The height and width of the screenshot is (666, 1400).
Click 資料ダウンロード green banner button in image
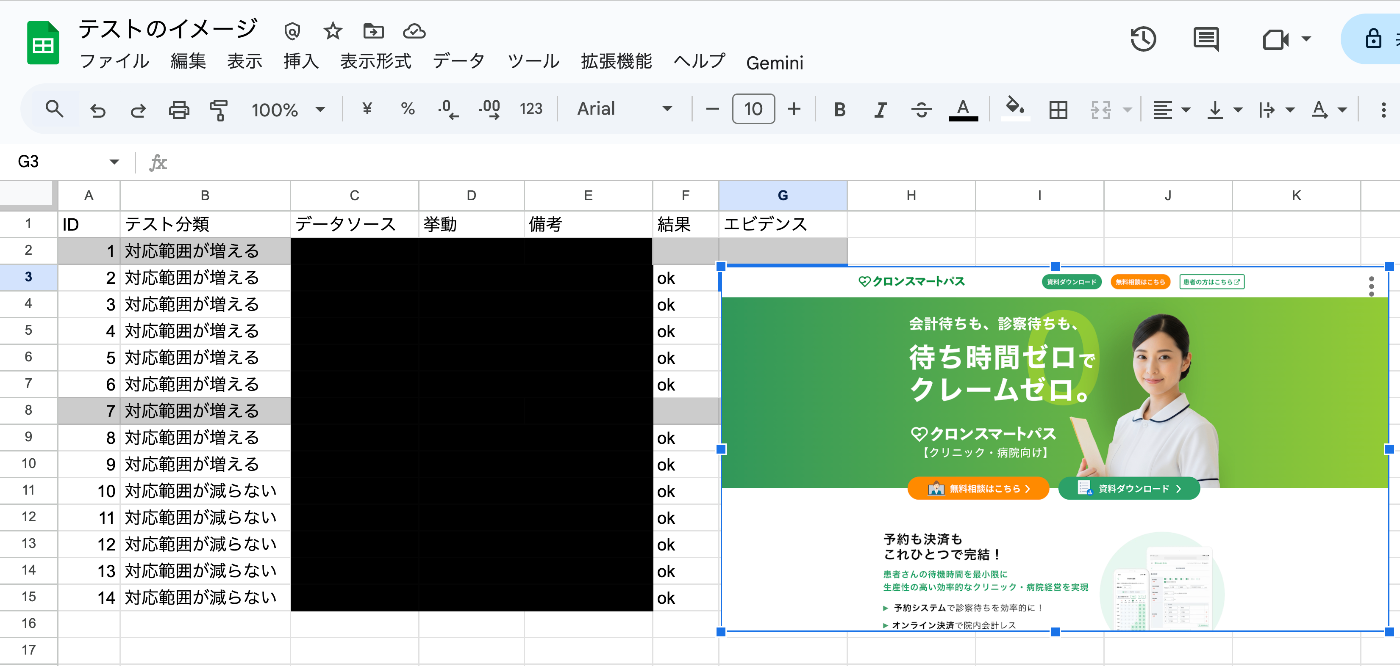(1129, 489)
